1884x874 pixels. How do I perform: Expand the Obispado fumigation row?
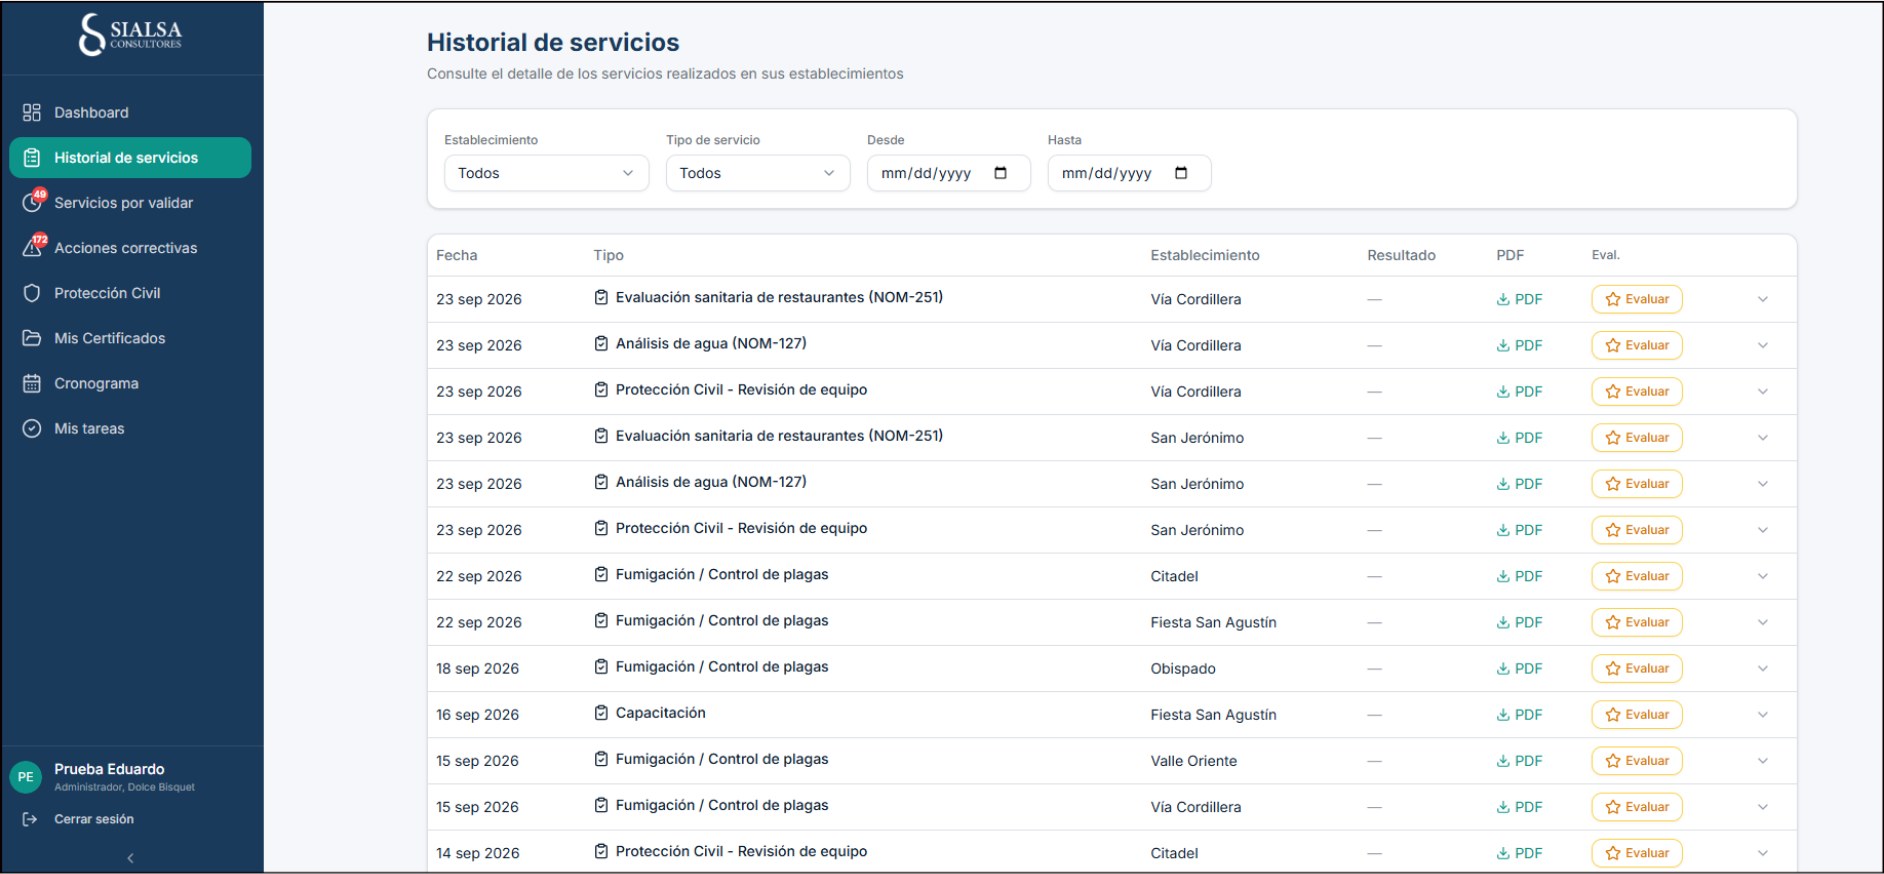click(1763, 669)
